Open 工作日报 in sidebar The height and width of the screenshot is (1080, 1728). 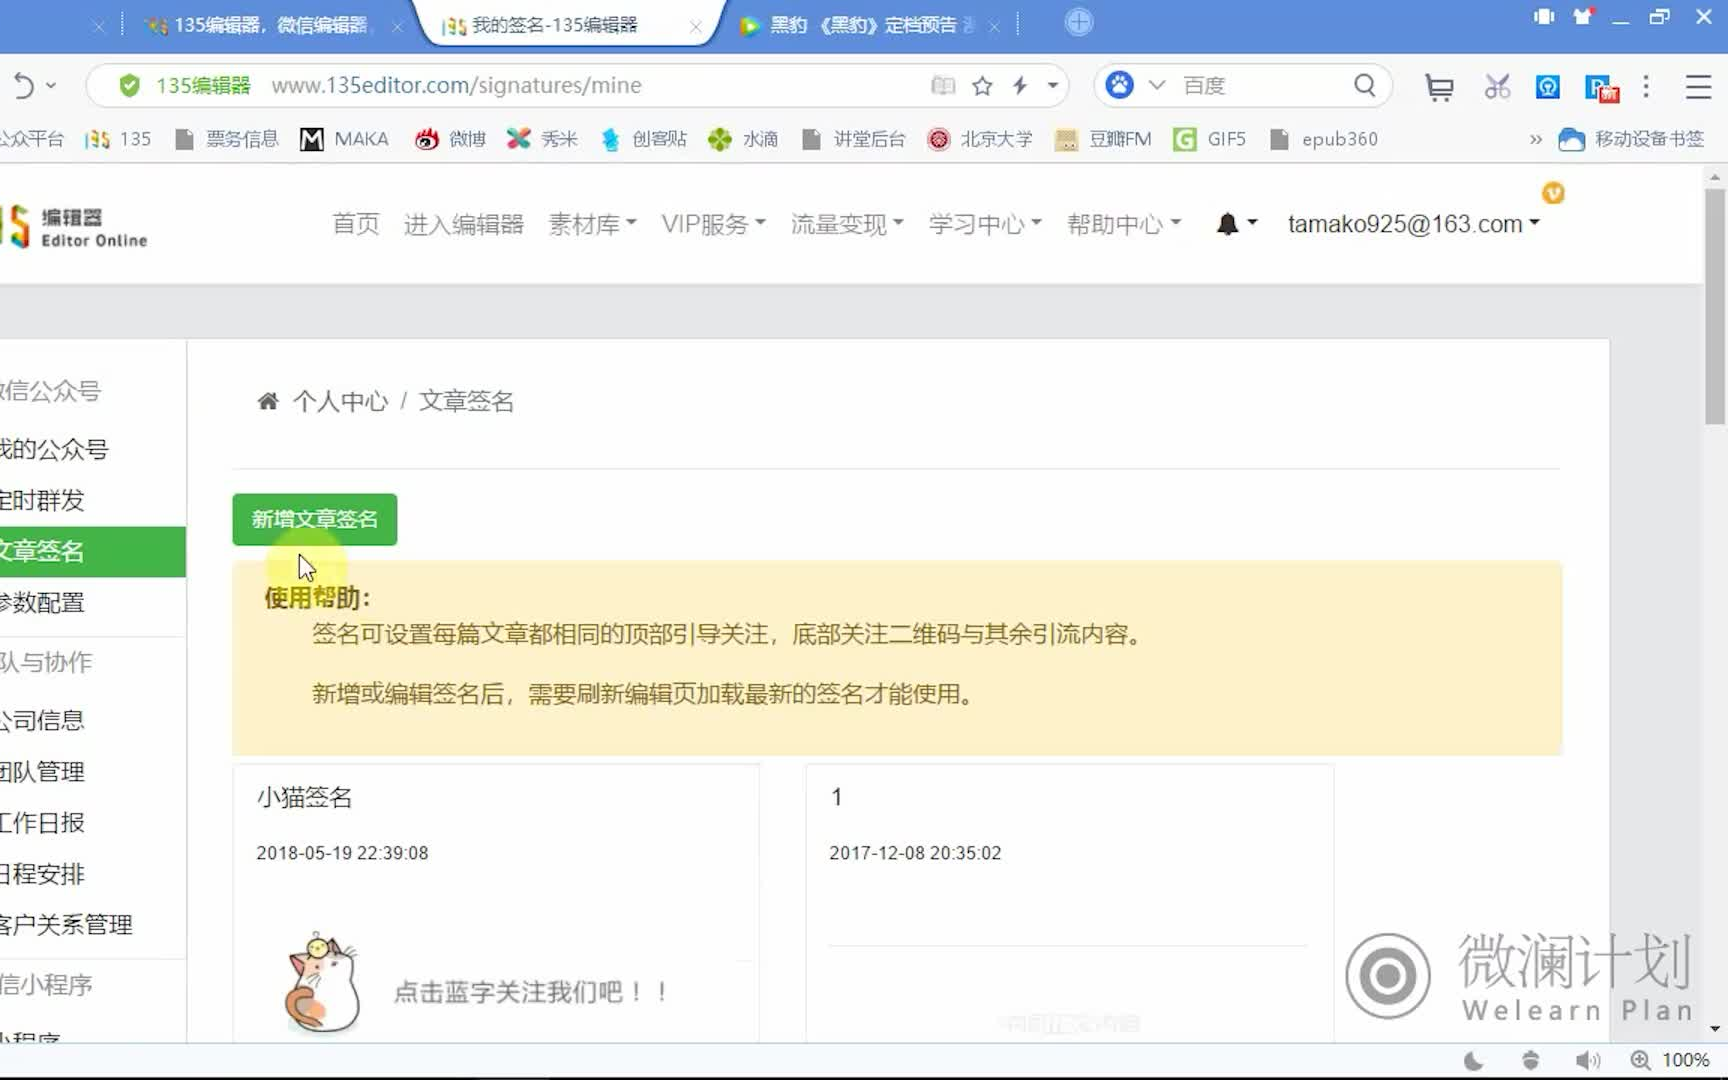(42, 822)
